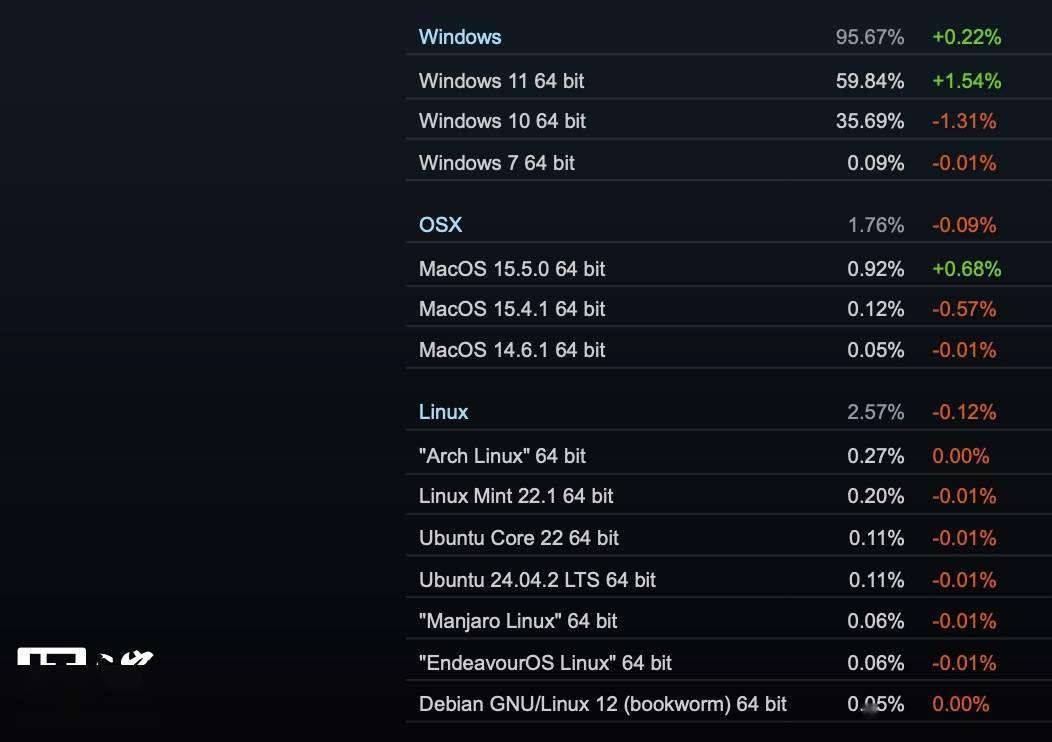Click the -0.01% change for Windows 7

pos(964,163)
